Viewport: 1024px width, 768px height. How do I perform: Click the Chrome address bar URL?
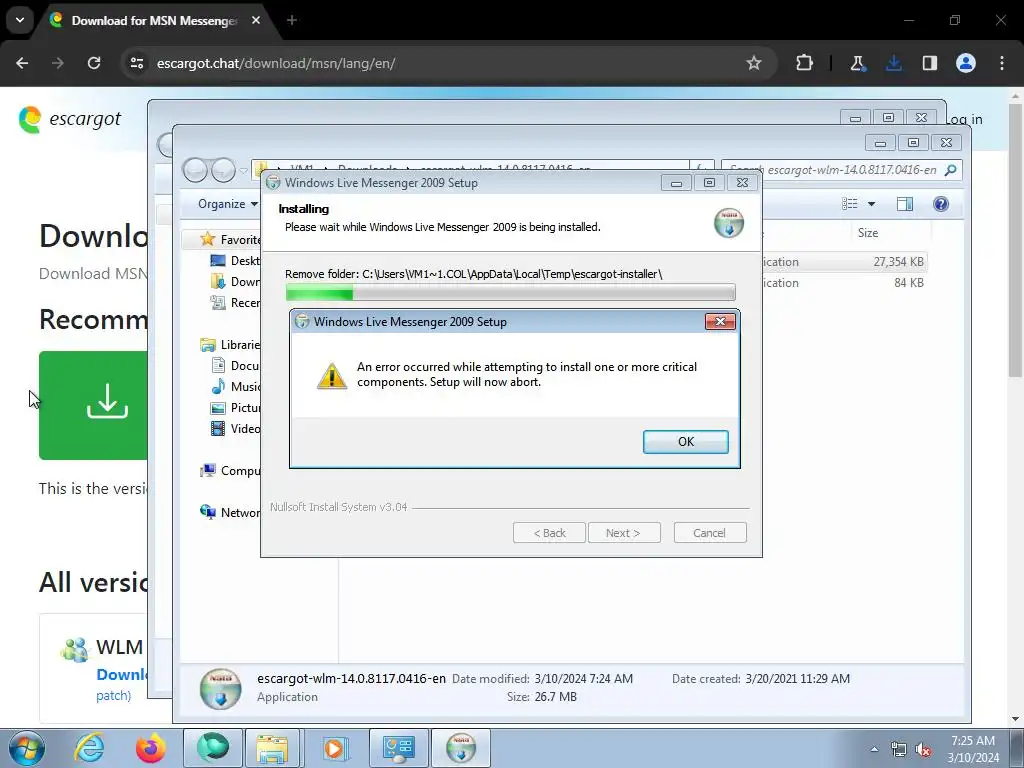pyautogui.click(x=276, y=63)
